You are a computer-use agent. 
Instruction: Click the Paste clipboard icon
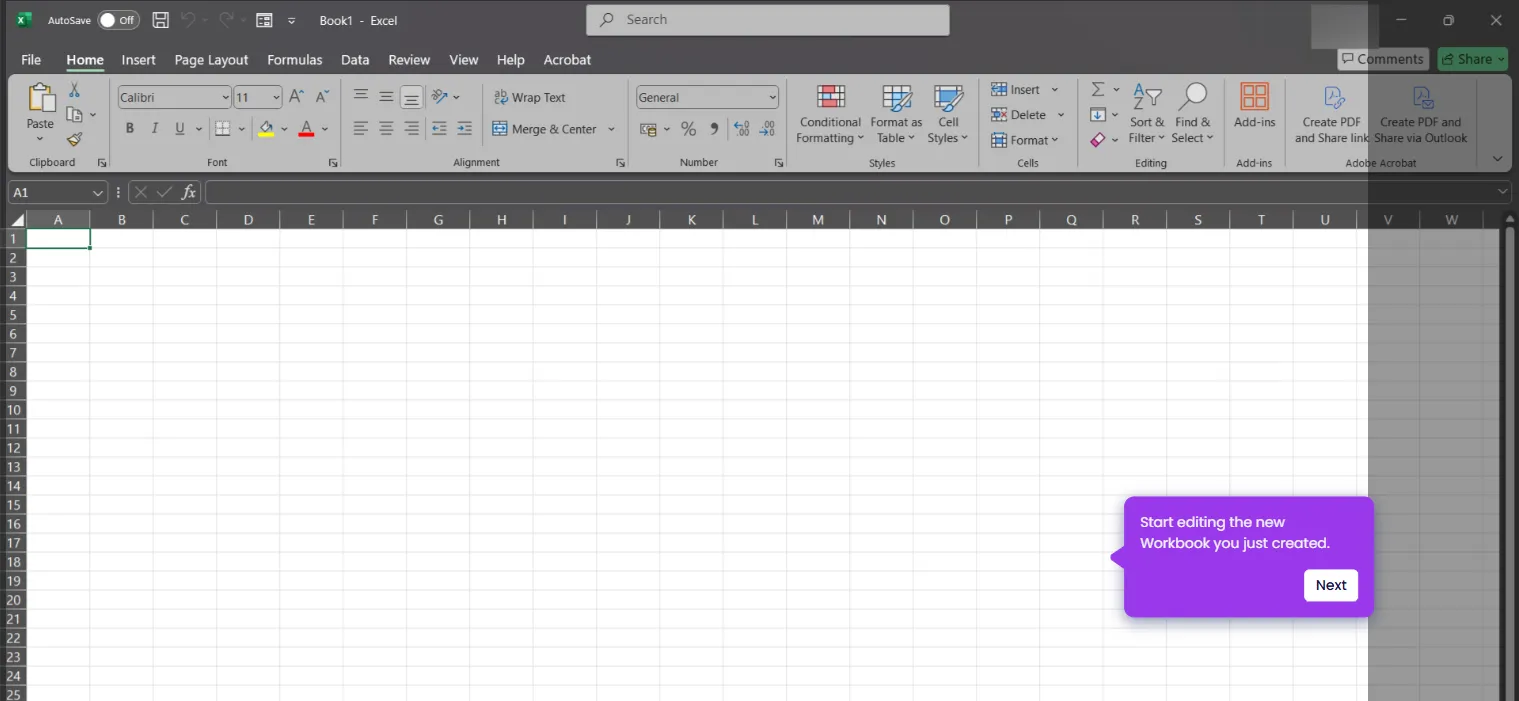coord(40,98)
